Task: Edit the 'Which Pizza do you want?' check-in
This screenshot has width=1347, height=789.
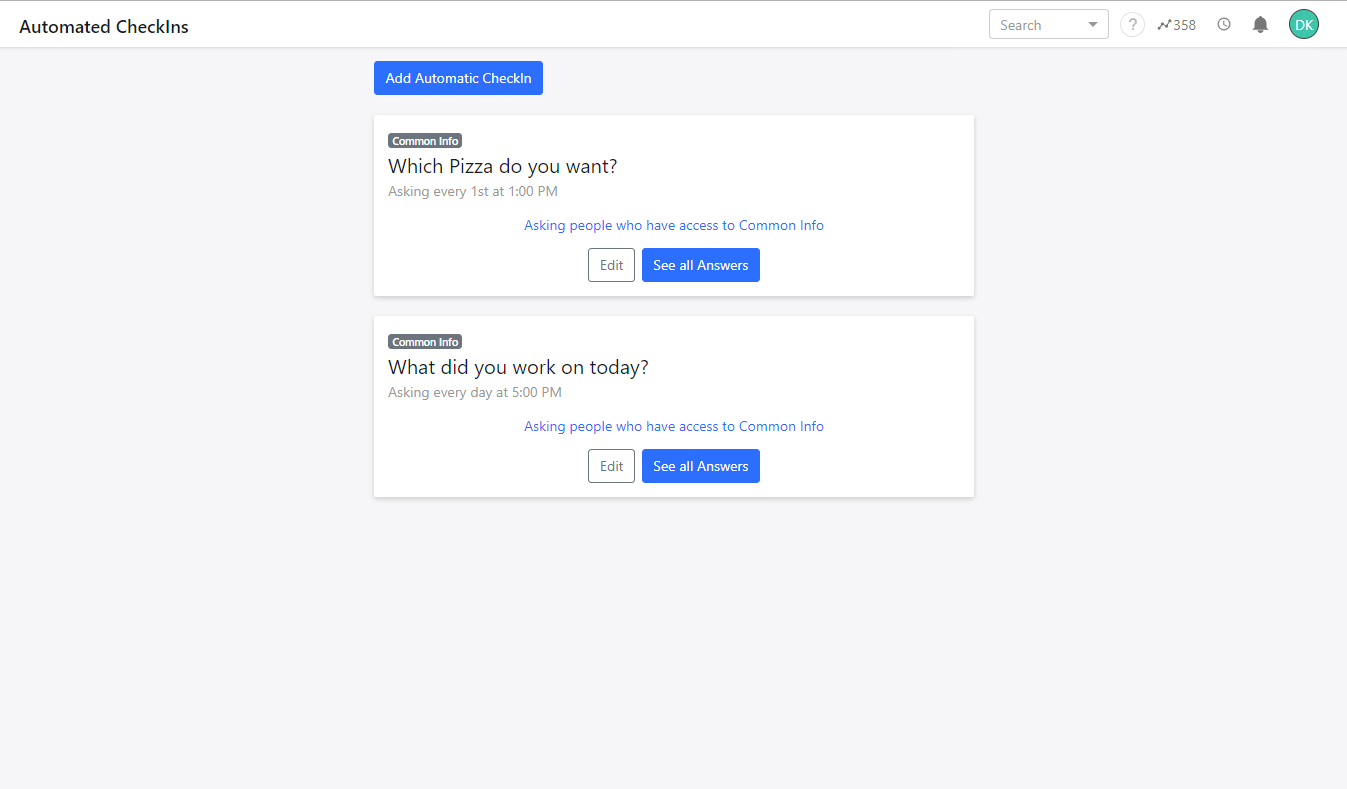Action: pyautogui.click(x=611, y=265)
